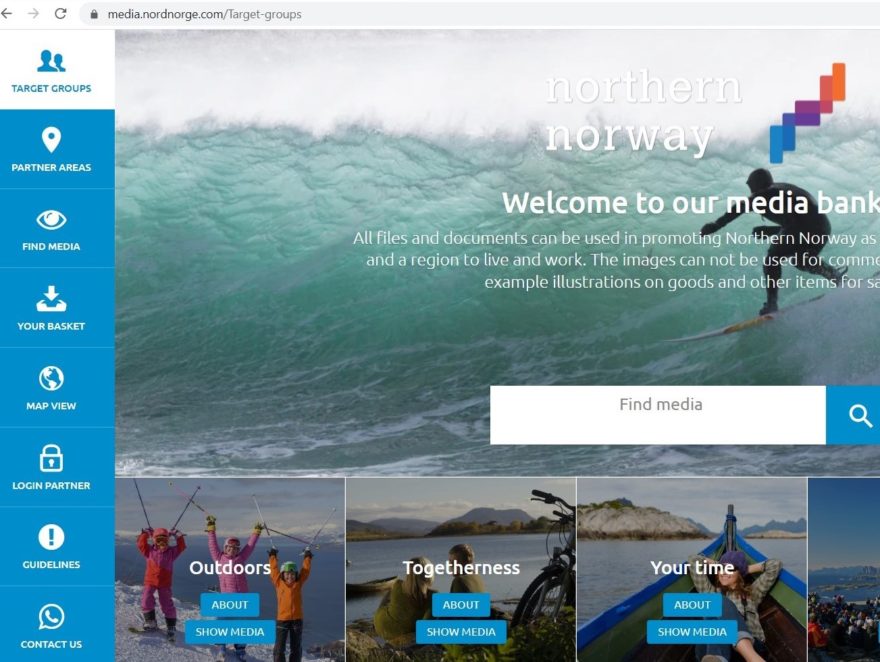880x662 pixels.
Task: Open the Target Groups people icon
Action: coord(51,61)
